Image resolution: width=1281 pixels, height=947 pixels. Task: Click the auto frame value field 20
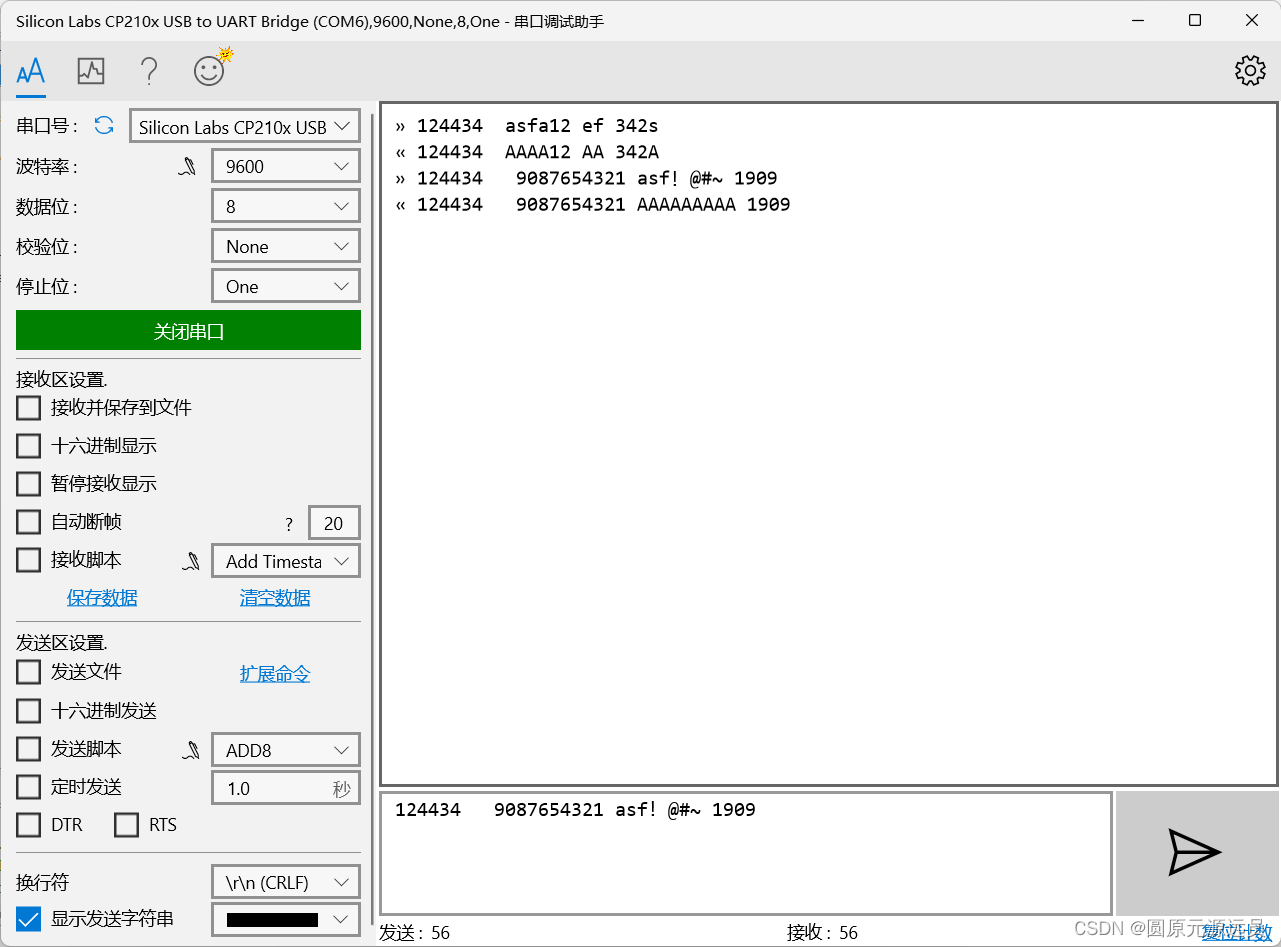(334, 523)
